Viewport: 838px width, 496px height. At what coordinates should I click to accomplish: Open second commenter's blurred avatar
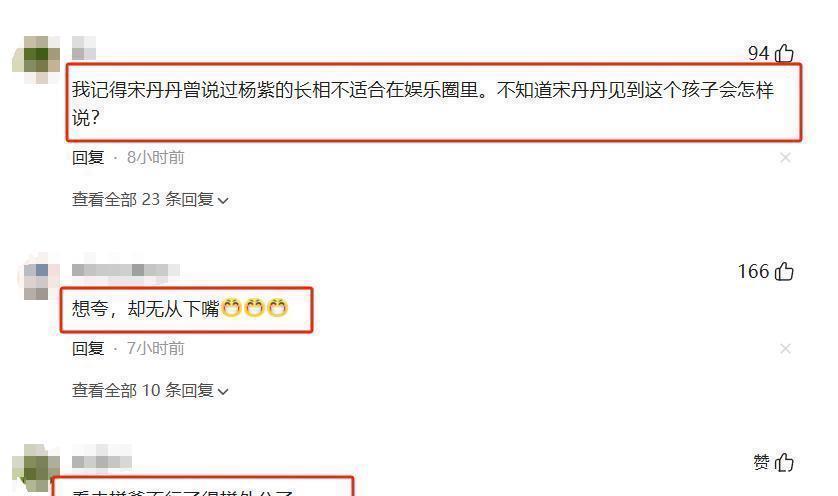click(x=36, y=282)
